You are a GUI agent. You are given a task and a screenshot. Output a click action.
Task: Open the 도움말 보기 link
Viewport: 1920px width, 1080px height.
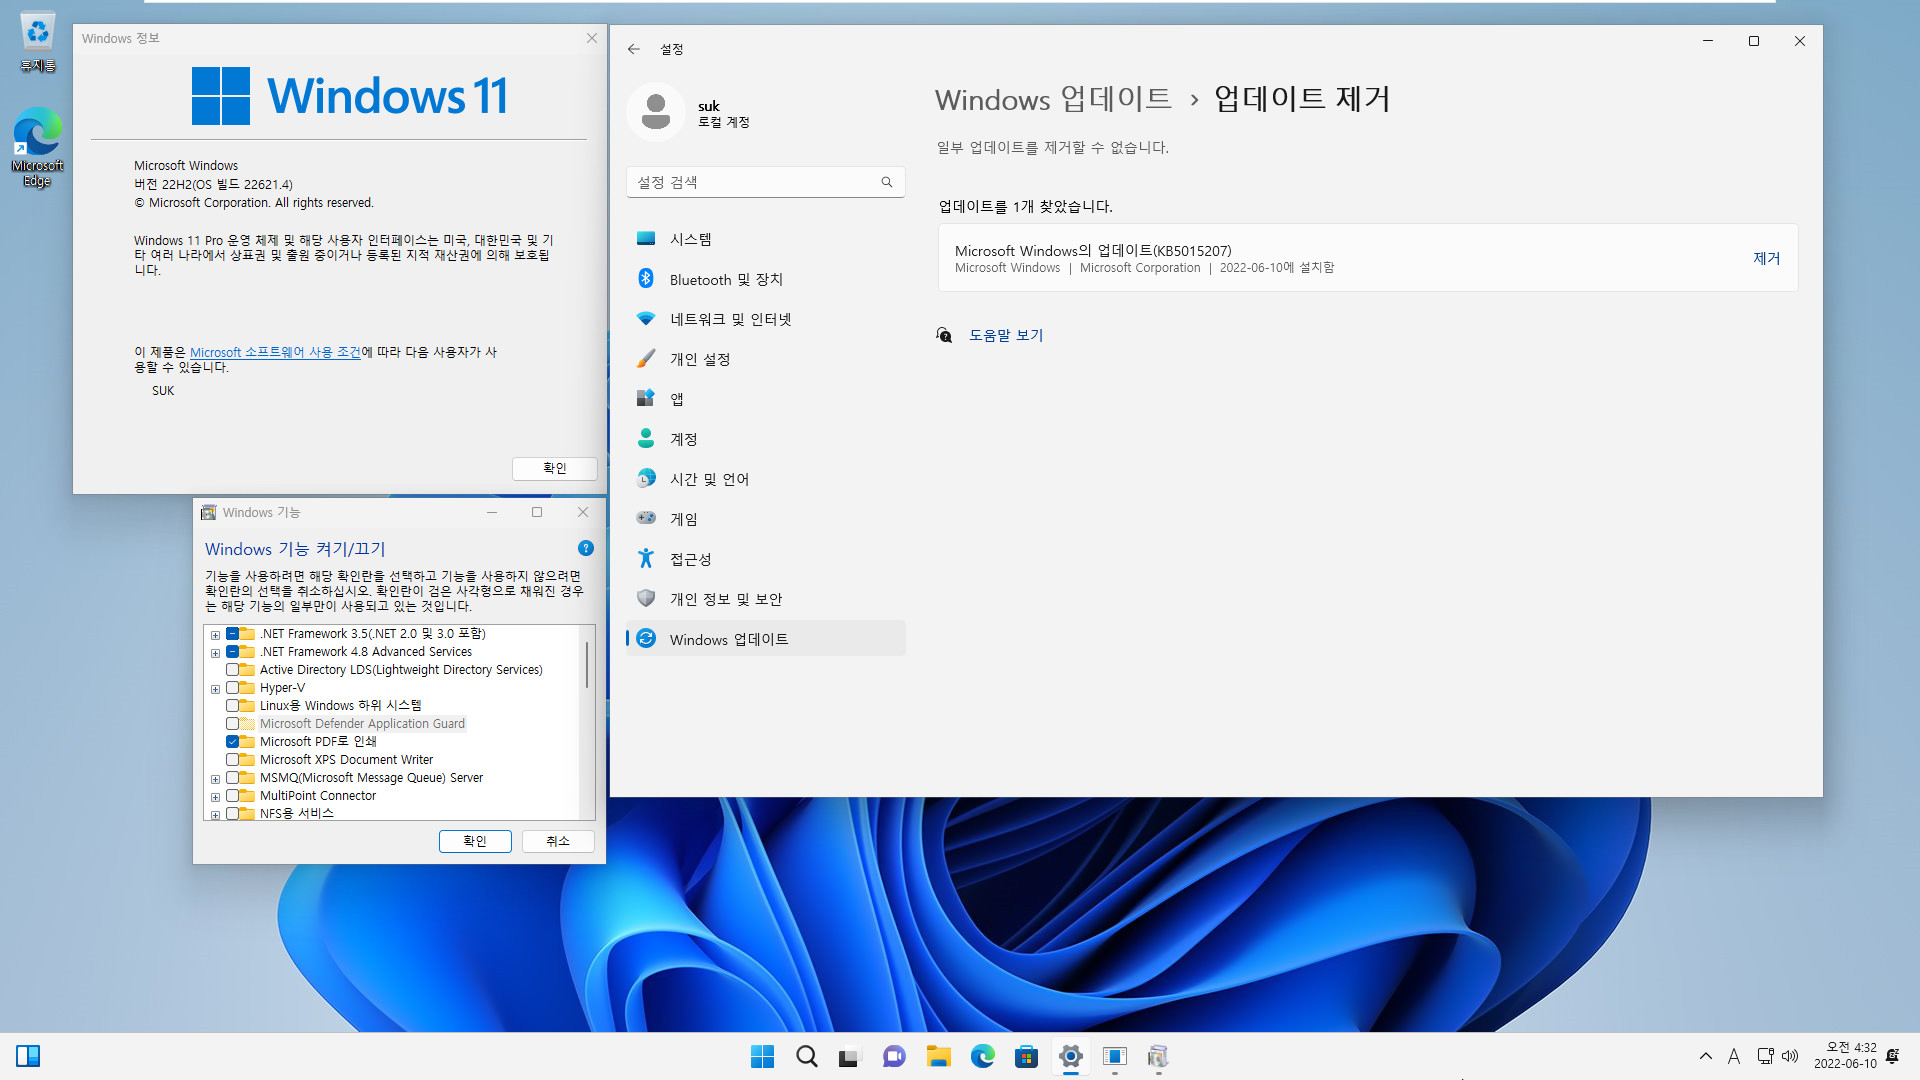tap(1006, 335)
